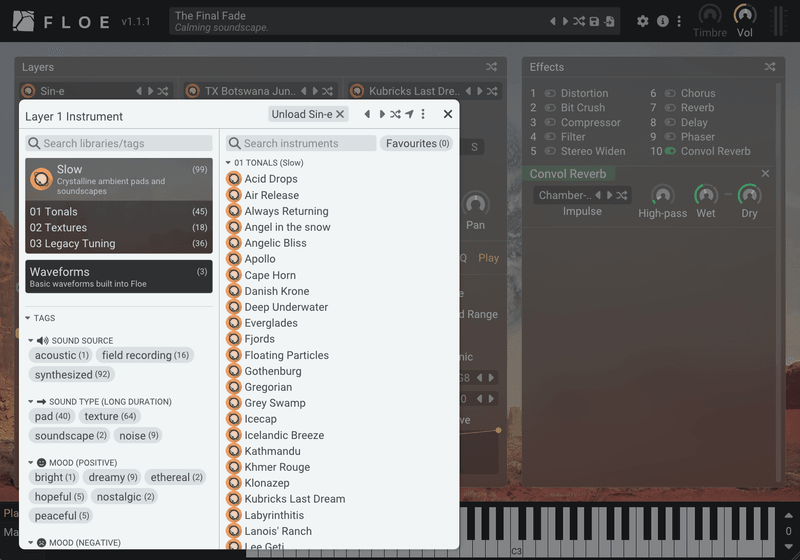This screenshot has width=800, height=560.
Task: Click the Unload Sin-e button
Action: click(307, 114)
